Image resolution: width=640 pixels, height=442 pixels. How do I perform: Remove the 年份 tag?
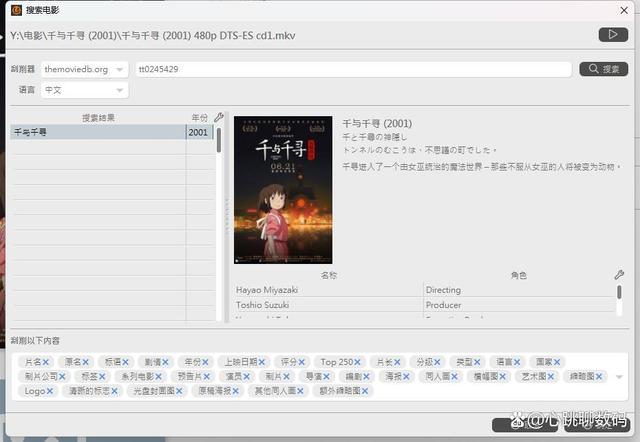tap(205, 362)
